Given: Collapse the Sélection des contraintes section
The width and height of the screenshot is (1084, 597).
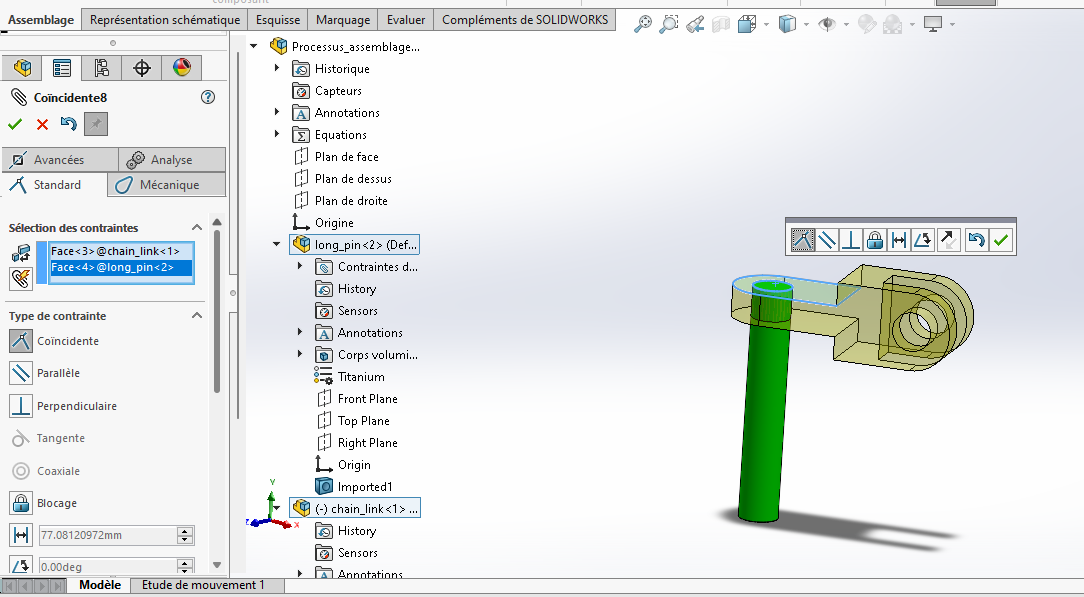Looking at the screenshot, I should pos(197,228).
